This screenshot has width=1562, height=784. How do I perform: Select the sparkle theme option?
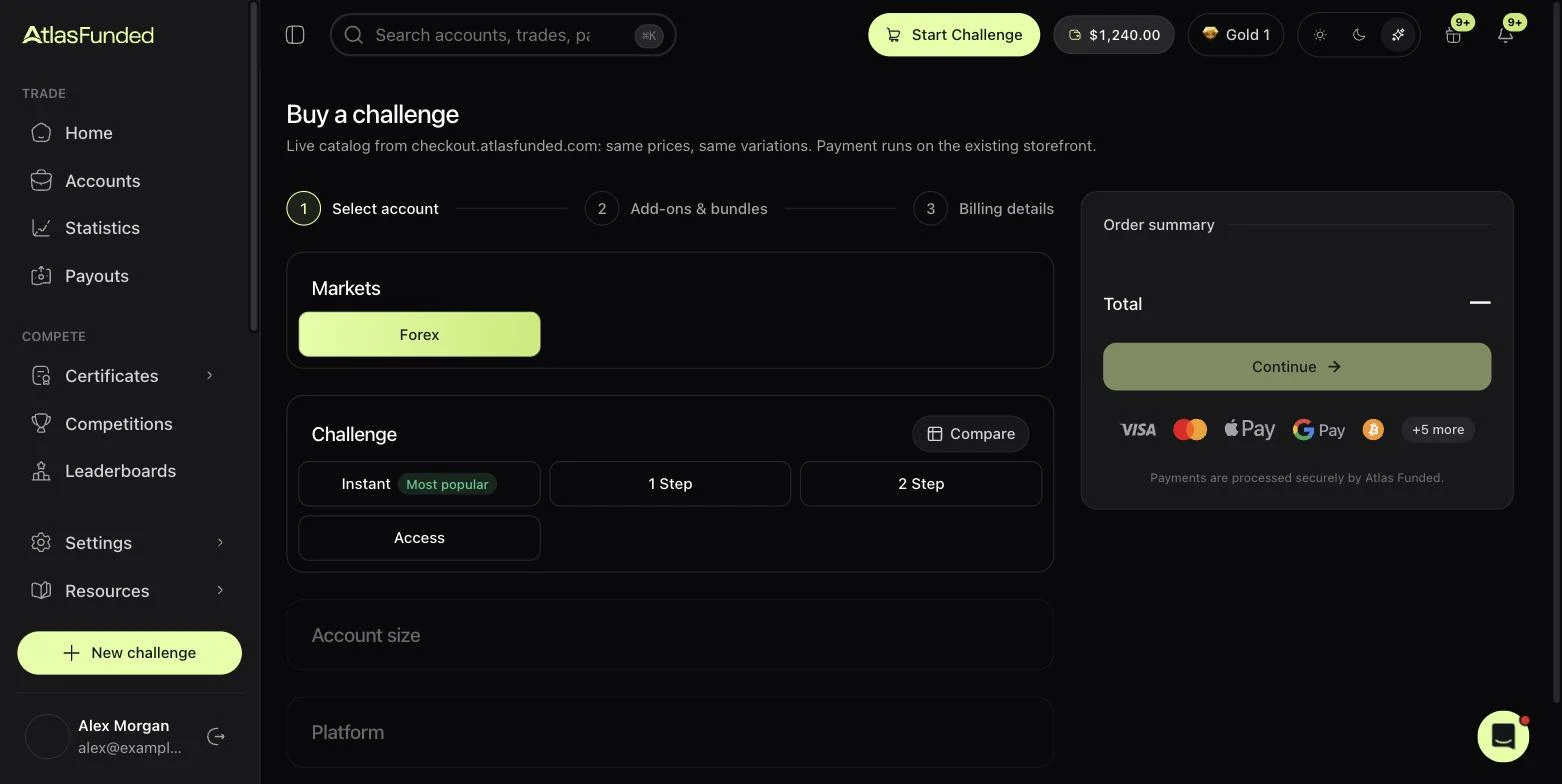pyautogui.click(x=1398, y=35)
